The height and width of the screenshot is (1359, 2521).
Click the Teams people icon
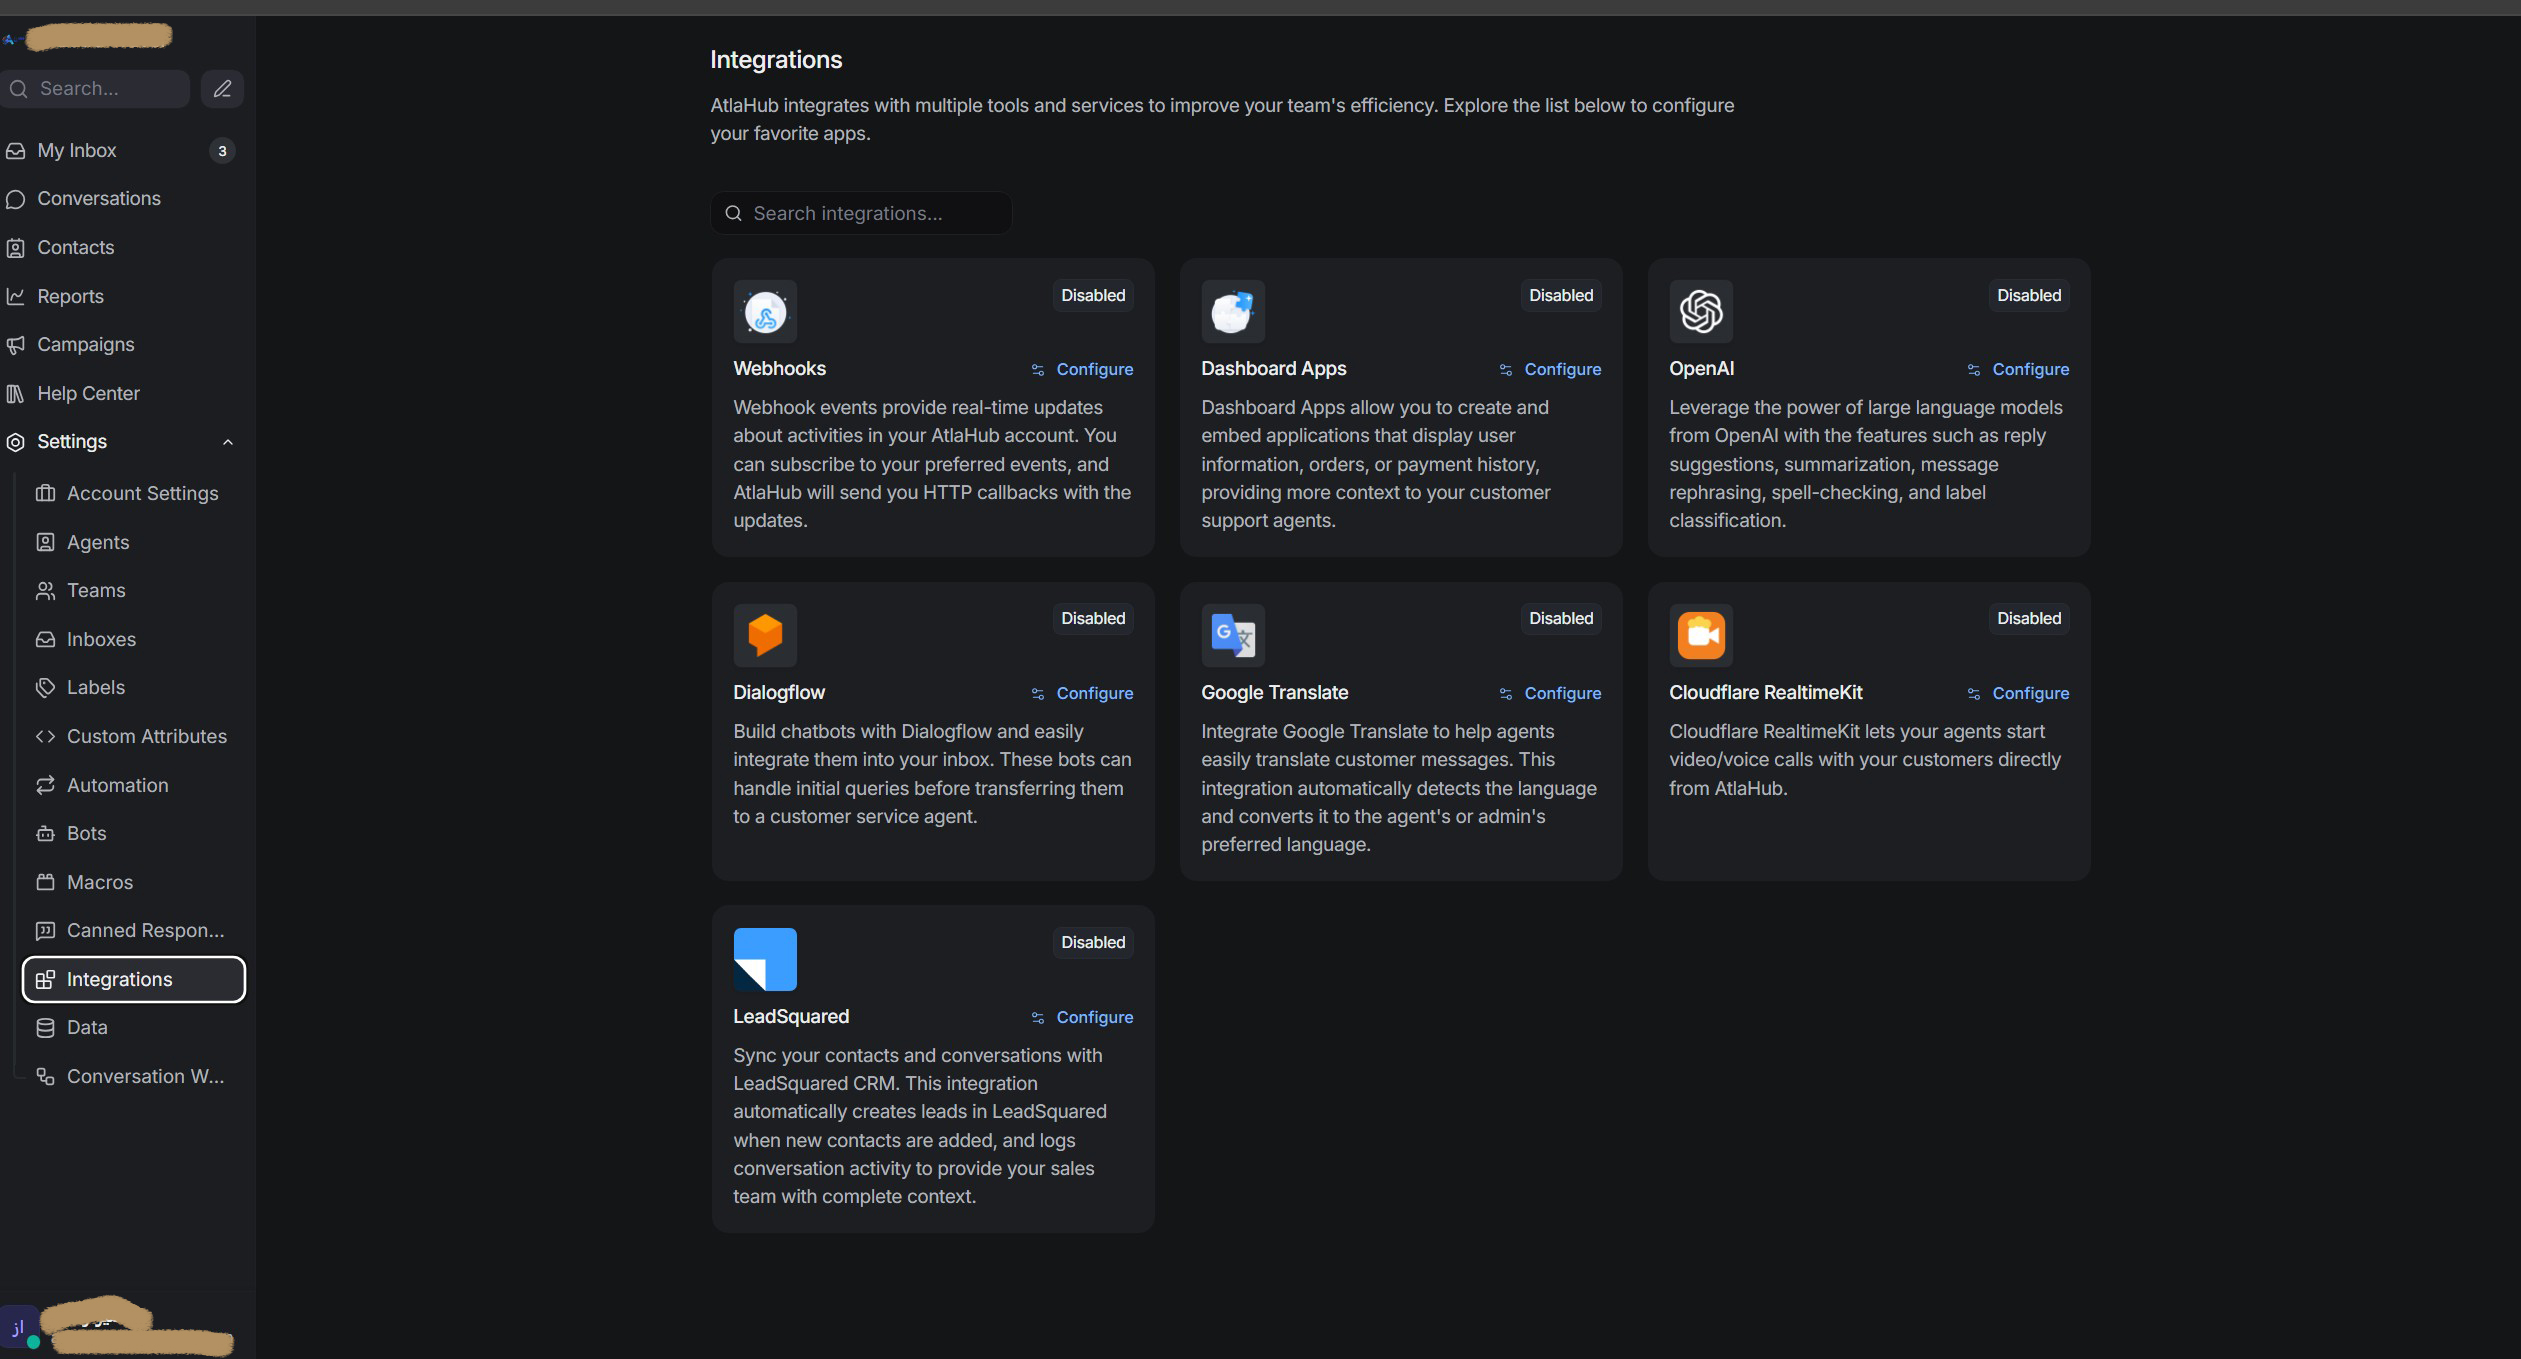click(45, 591)
